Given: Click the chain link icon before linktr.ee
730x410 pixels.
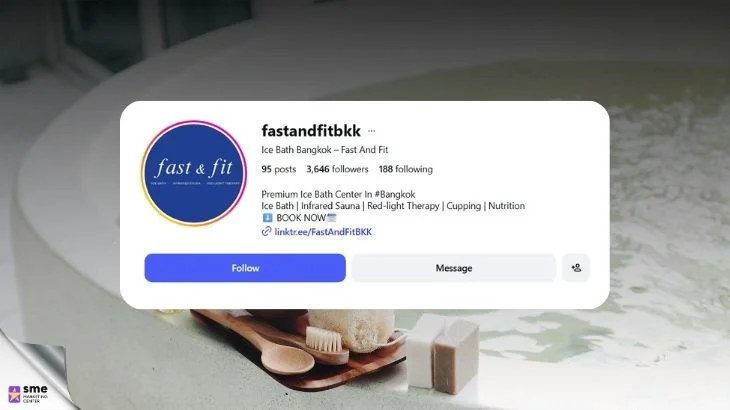Looking at the screenshot, I should (x=266, y=231).
